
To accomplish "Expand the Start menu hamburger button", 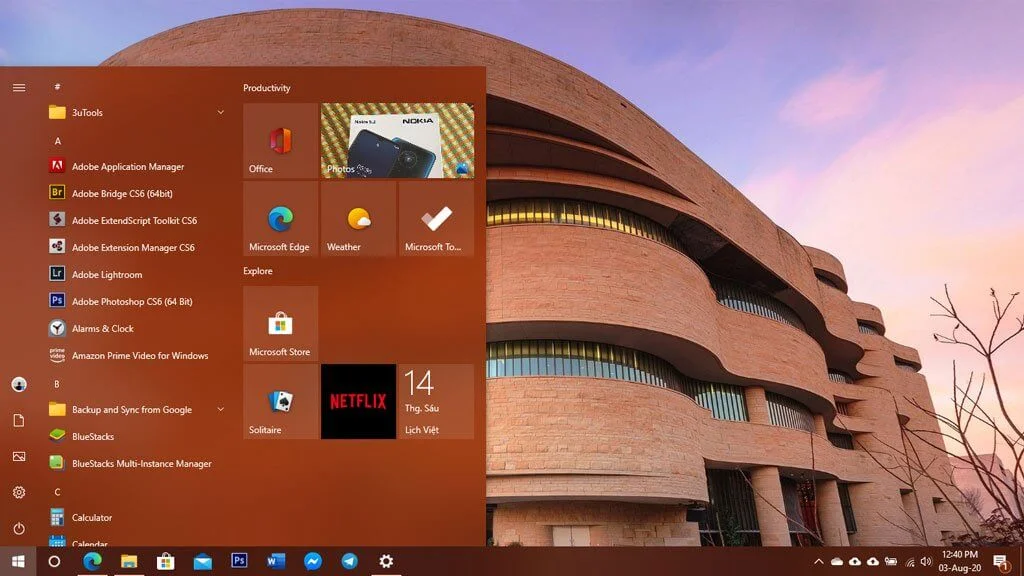I will click(x=19, y=88).
